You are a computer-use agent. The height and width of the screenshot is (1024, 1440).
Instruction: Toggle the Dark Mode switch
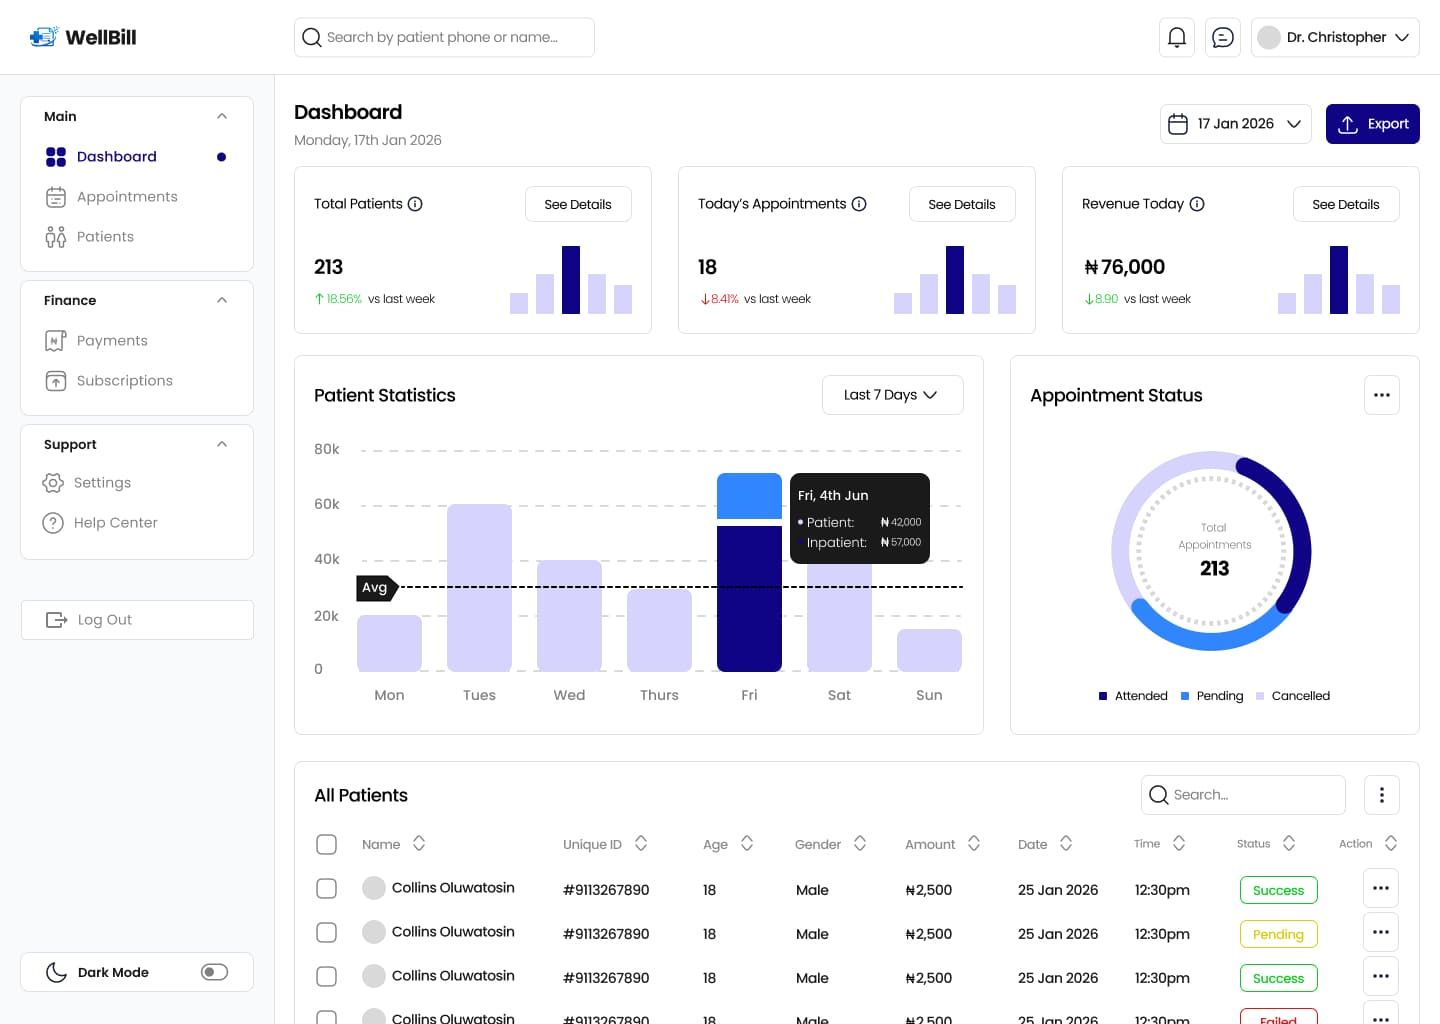(x=214, y=972)
